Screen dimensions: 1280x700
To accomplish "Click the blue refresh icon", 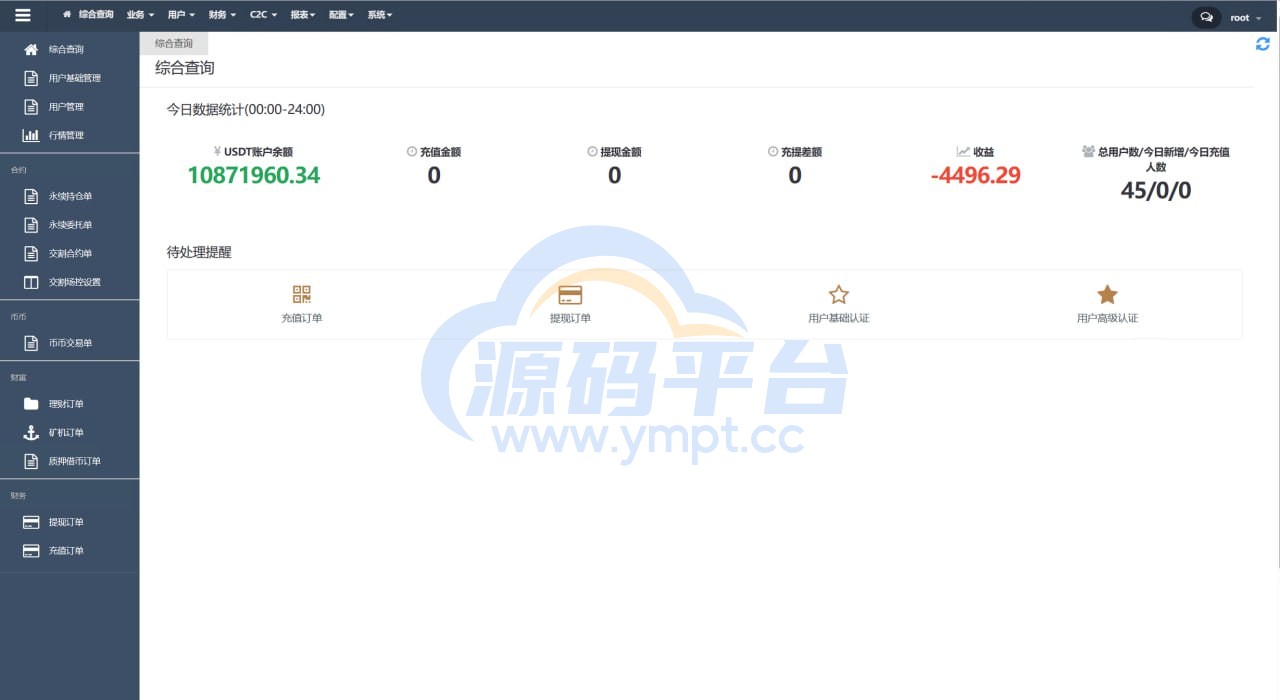I will (1263, 44).
